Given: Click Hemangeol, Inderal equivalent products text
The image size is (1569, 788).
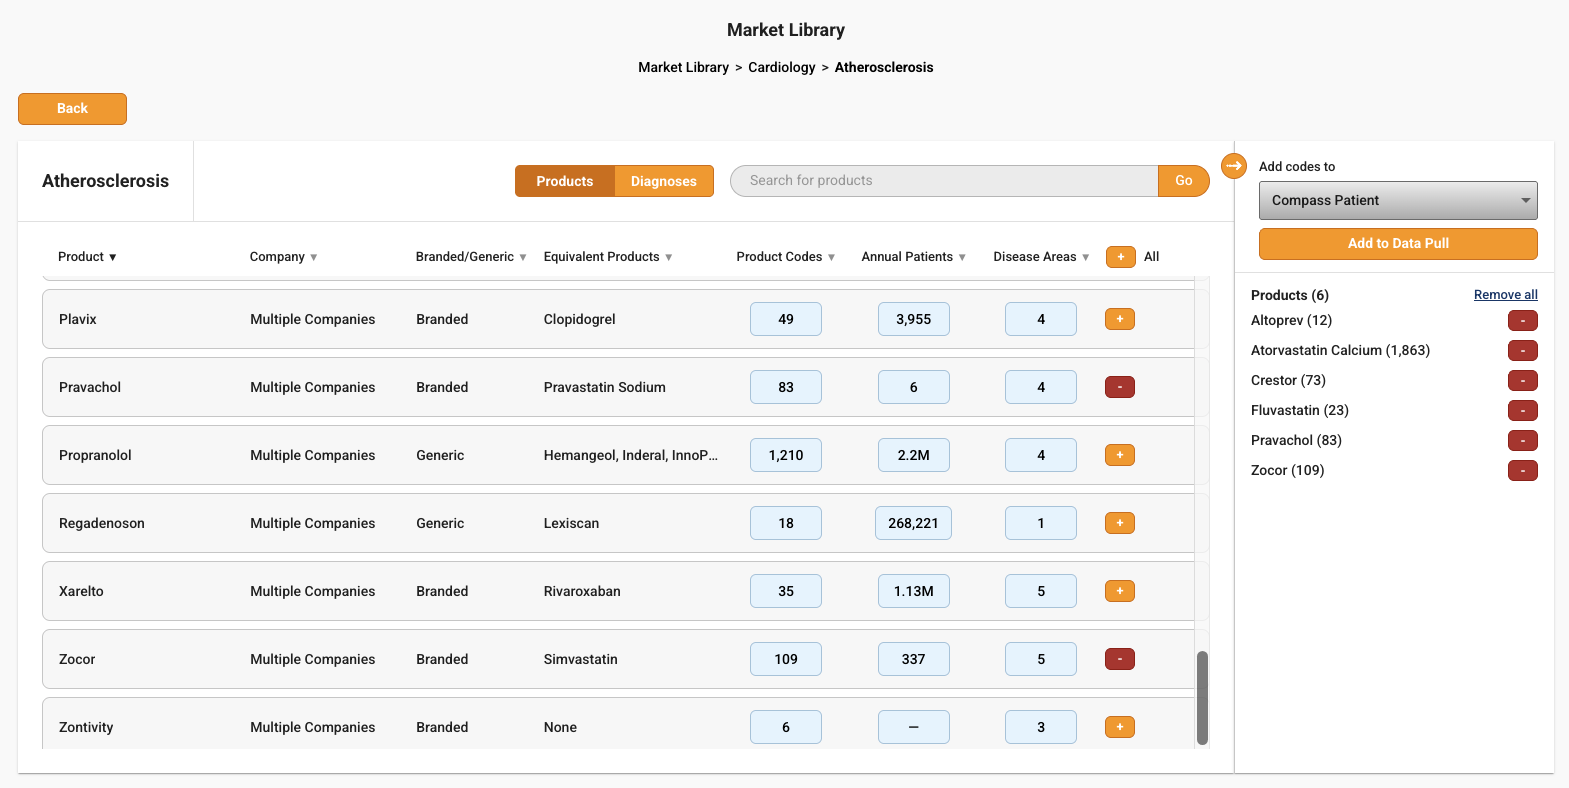Looking at the screenshot, I should [x=631, y=455].
